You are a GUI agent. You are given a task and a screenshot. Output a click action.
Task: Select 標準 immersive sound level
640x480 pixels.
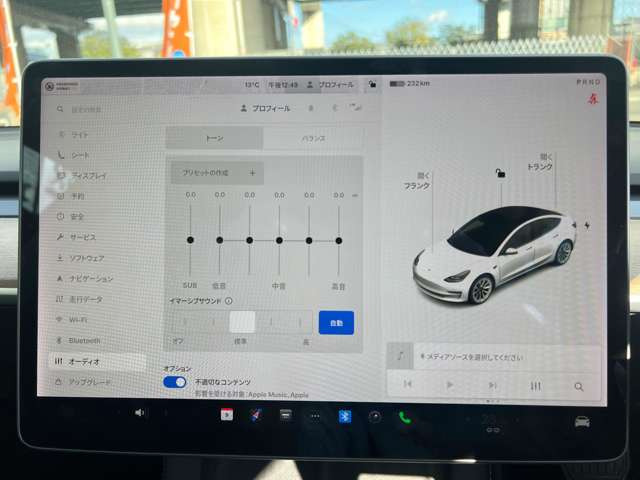[242, 322]
